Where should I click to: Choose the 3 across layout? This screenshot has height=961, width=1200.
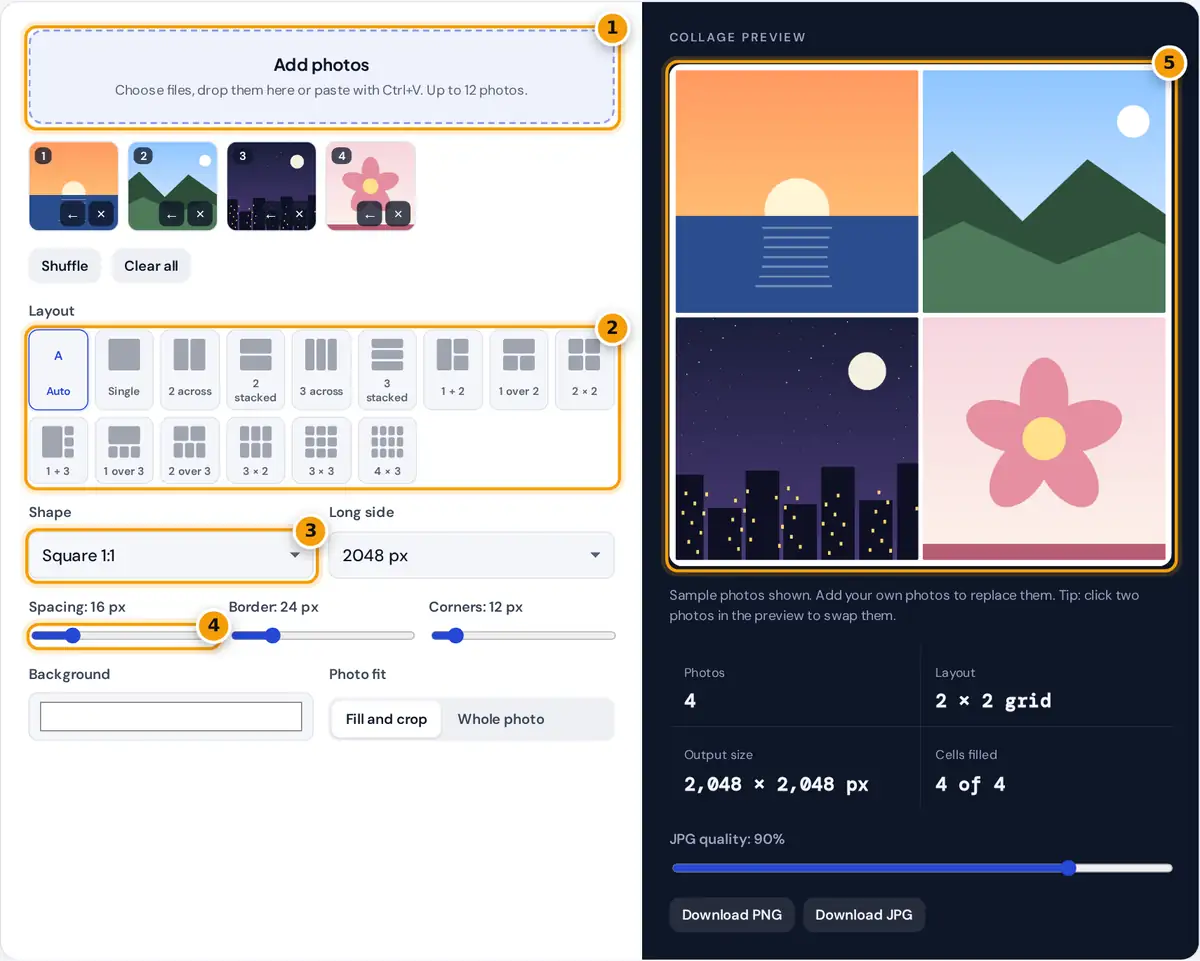pos(321,370)
